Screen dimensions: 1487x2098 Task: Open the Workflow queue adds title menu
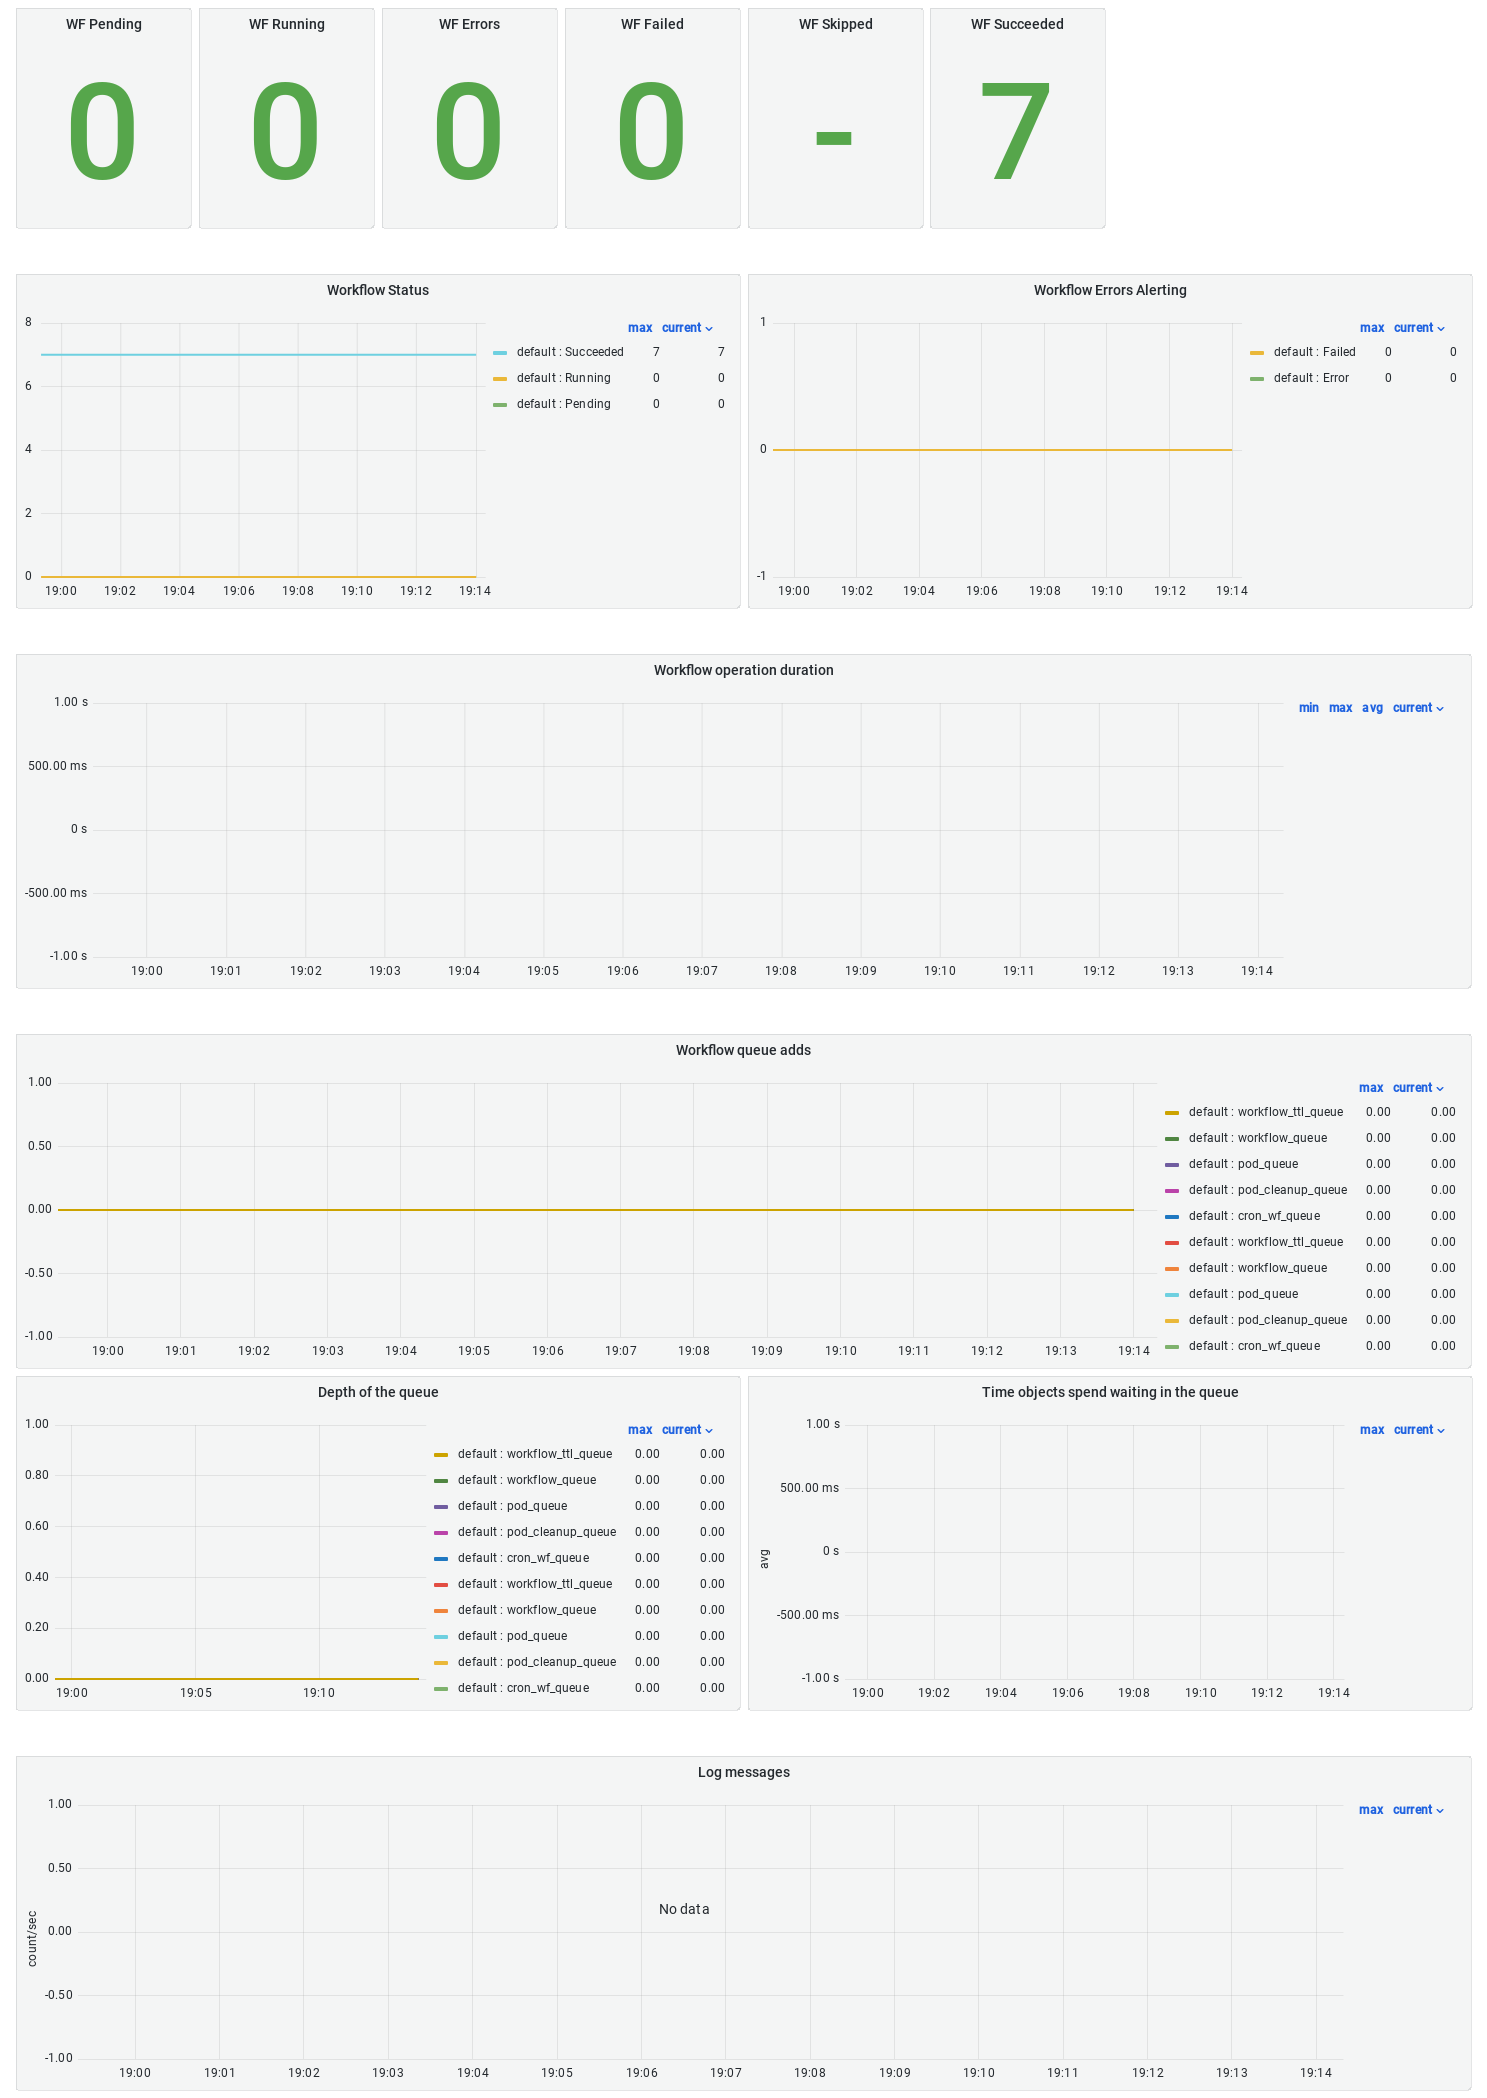click(743, 1050)
